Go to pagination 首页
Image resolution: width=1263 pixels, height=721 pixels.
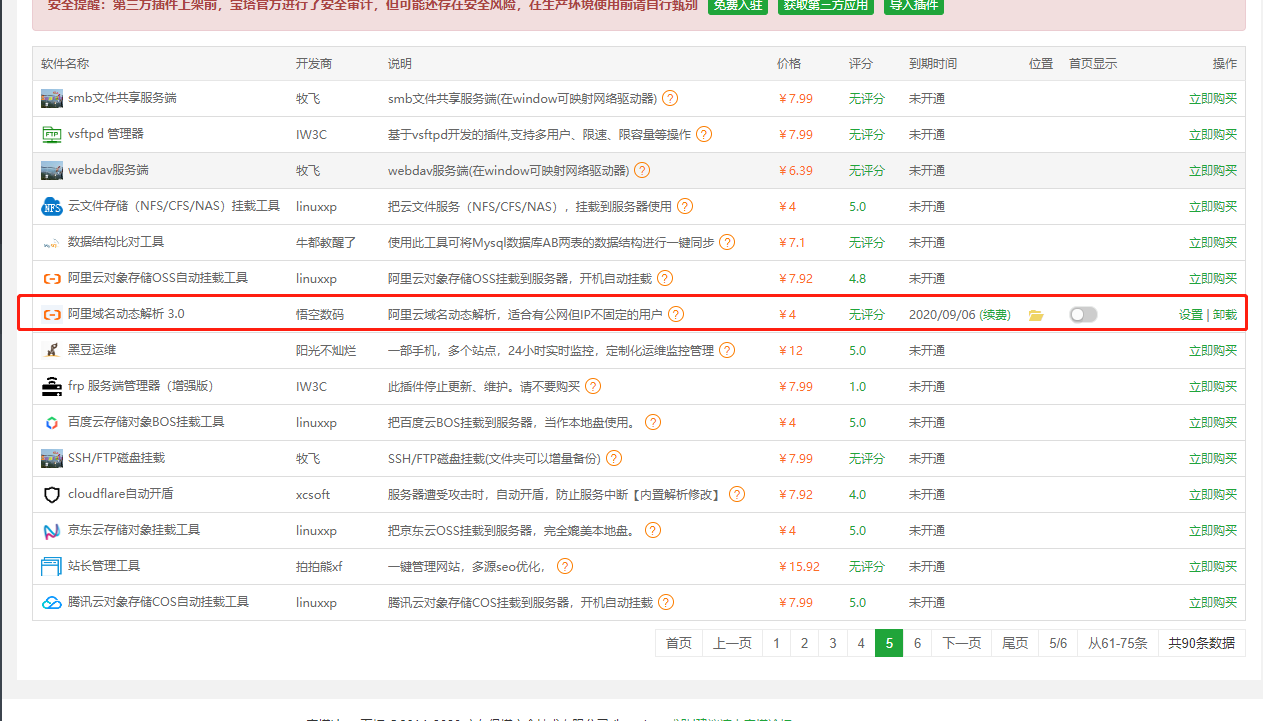[679, 643]
